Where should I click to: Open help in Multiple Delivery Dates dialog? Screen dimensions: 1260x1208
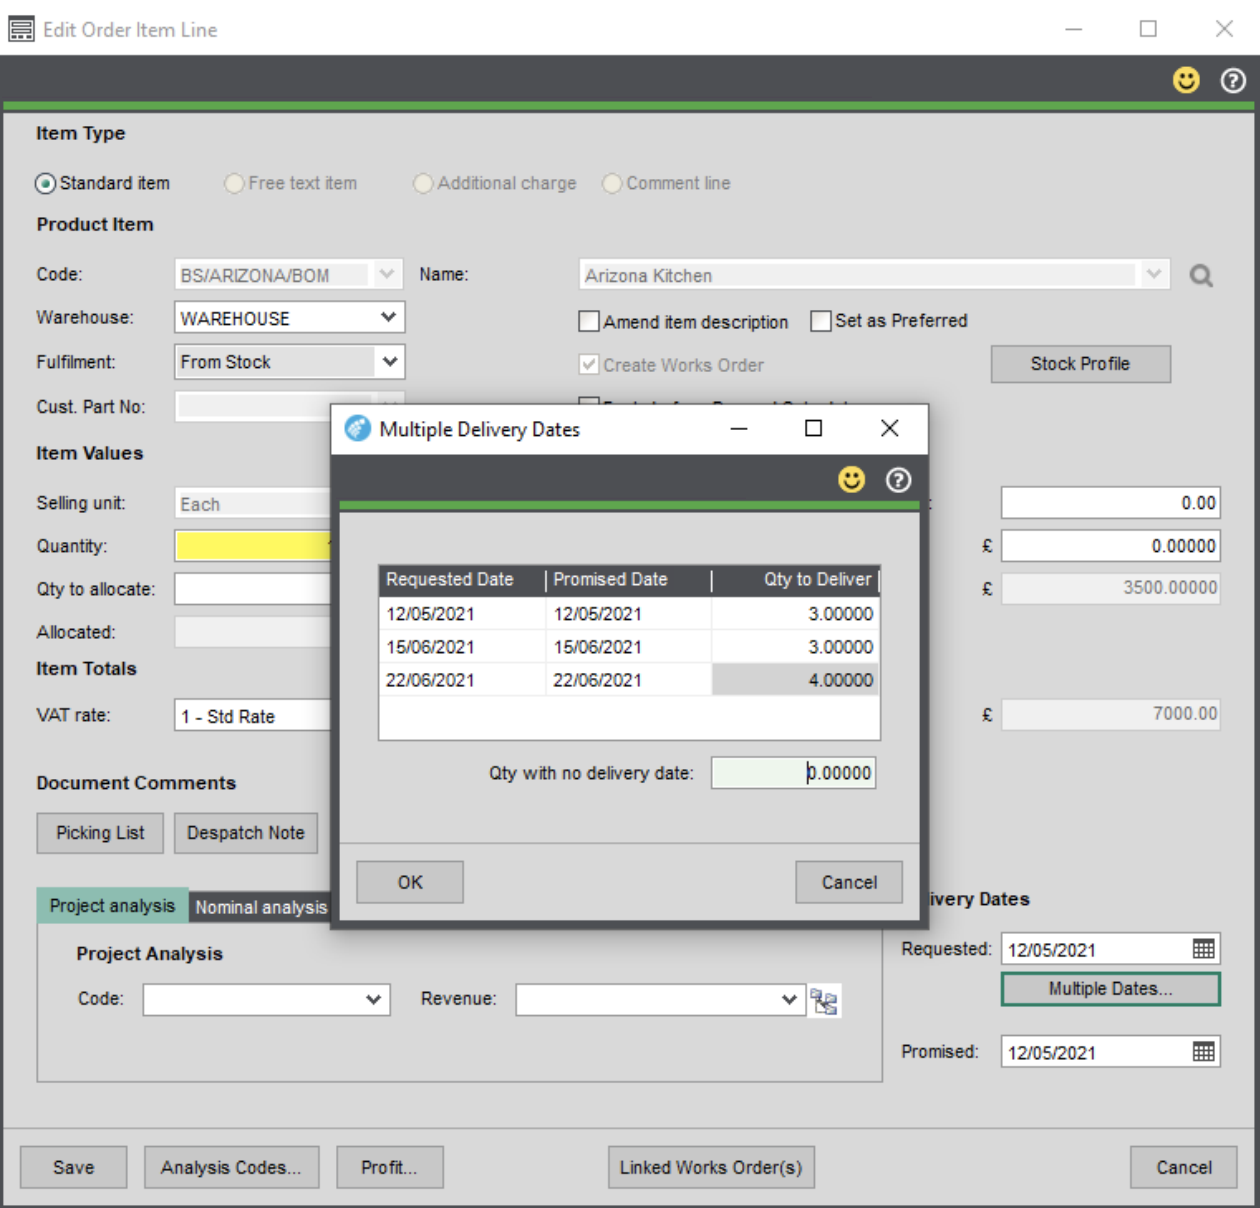pyautogui.click(x=898, y=480)
